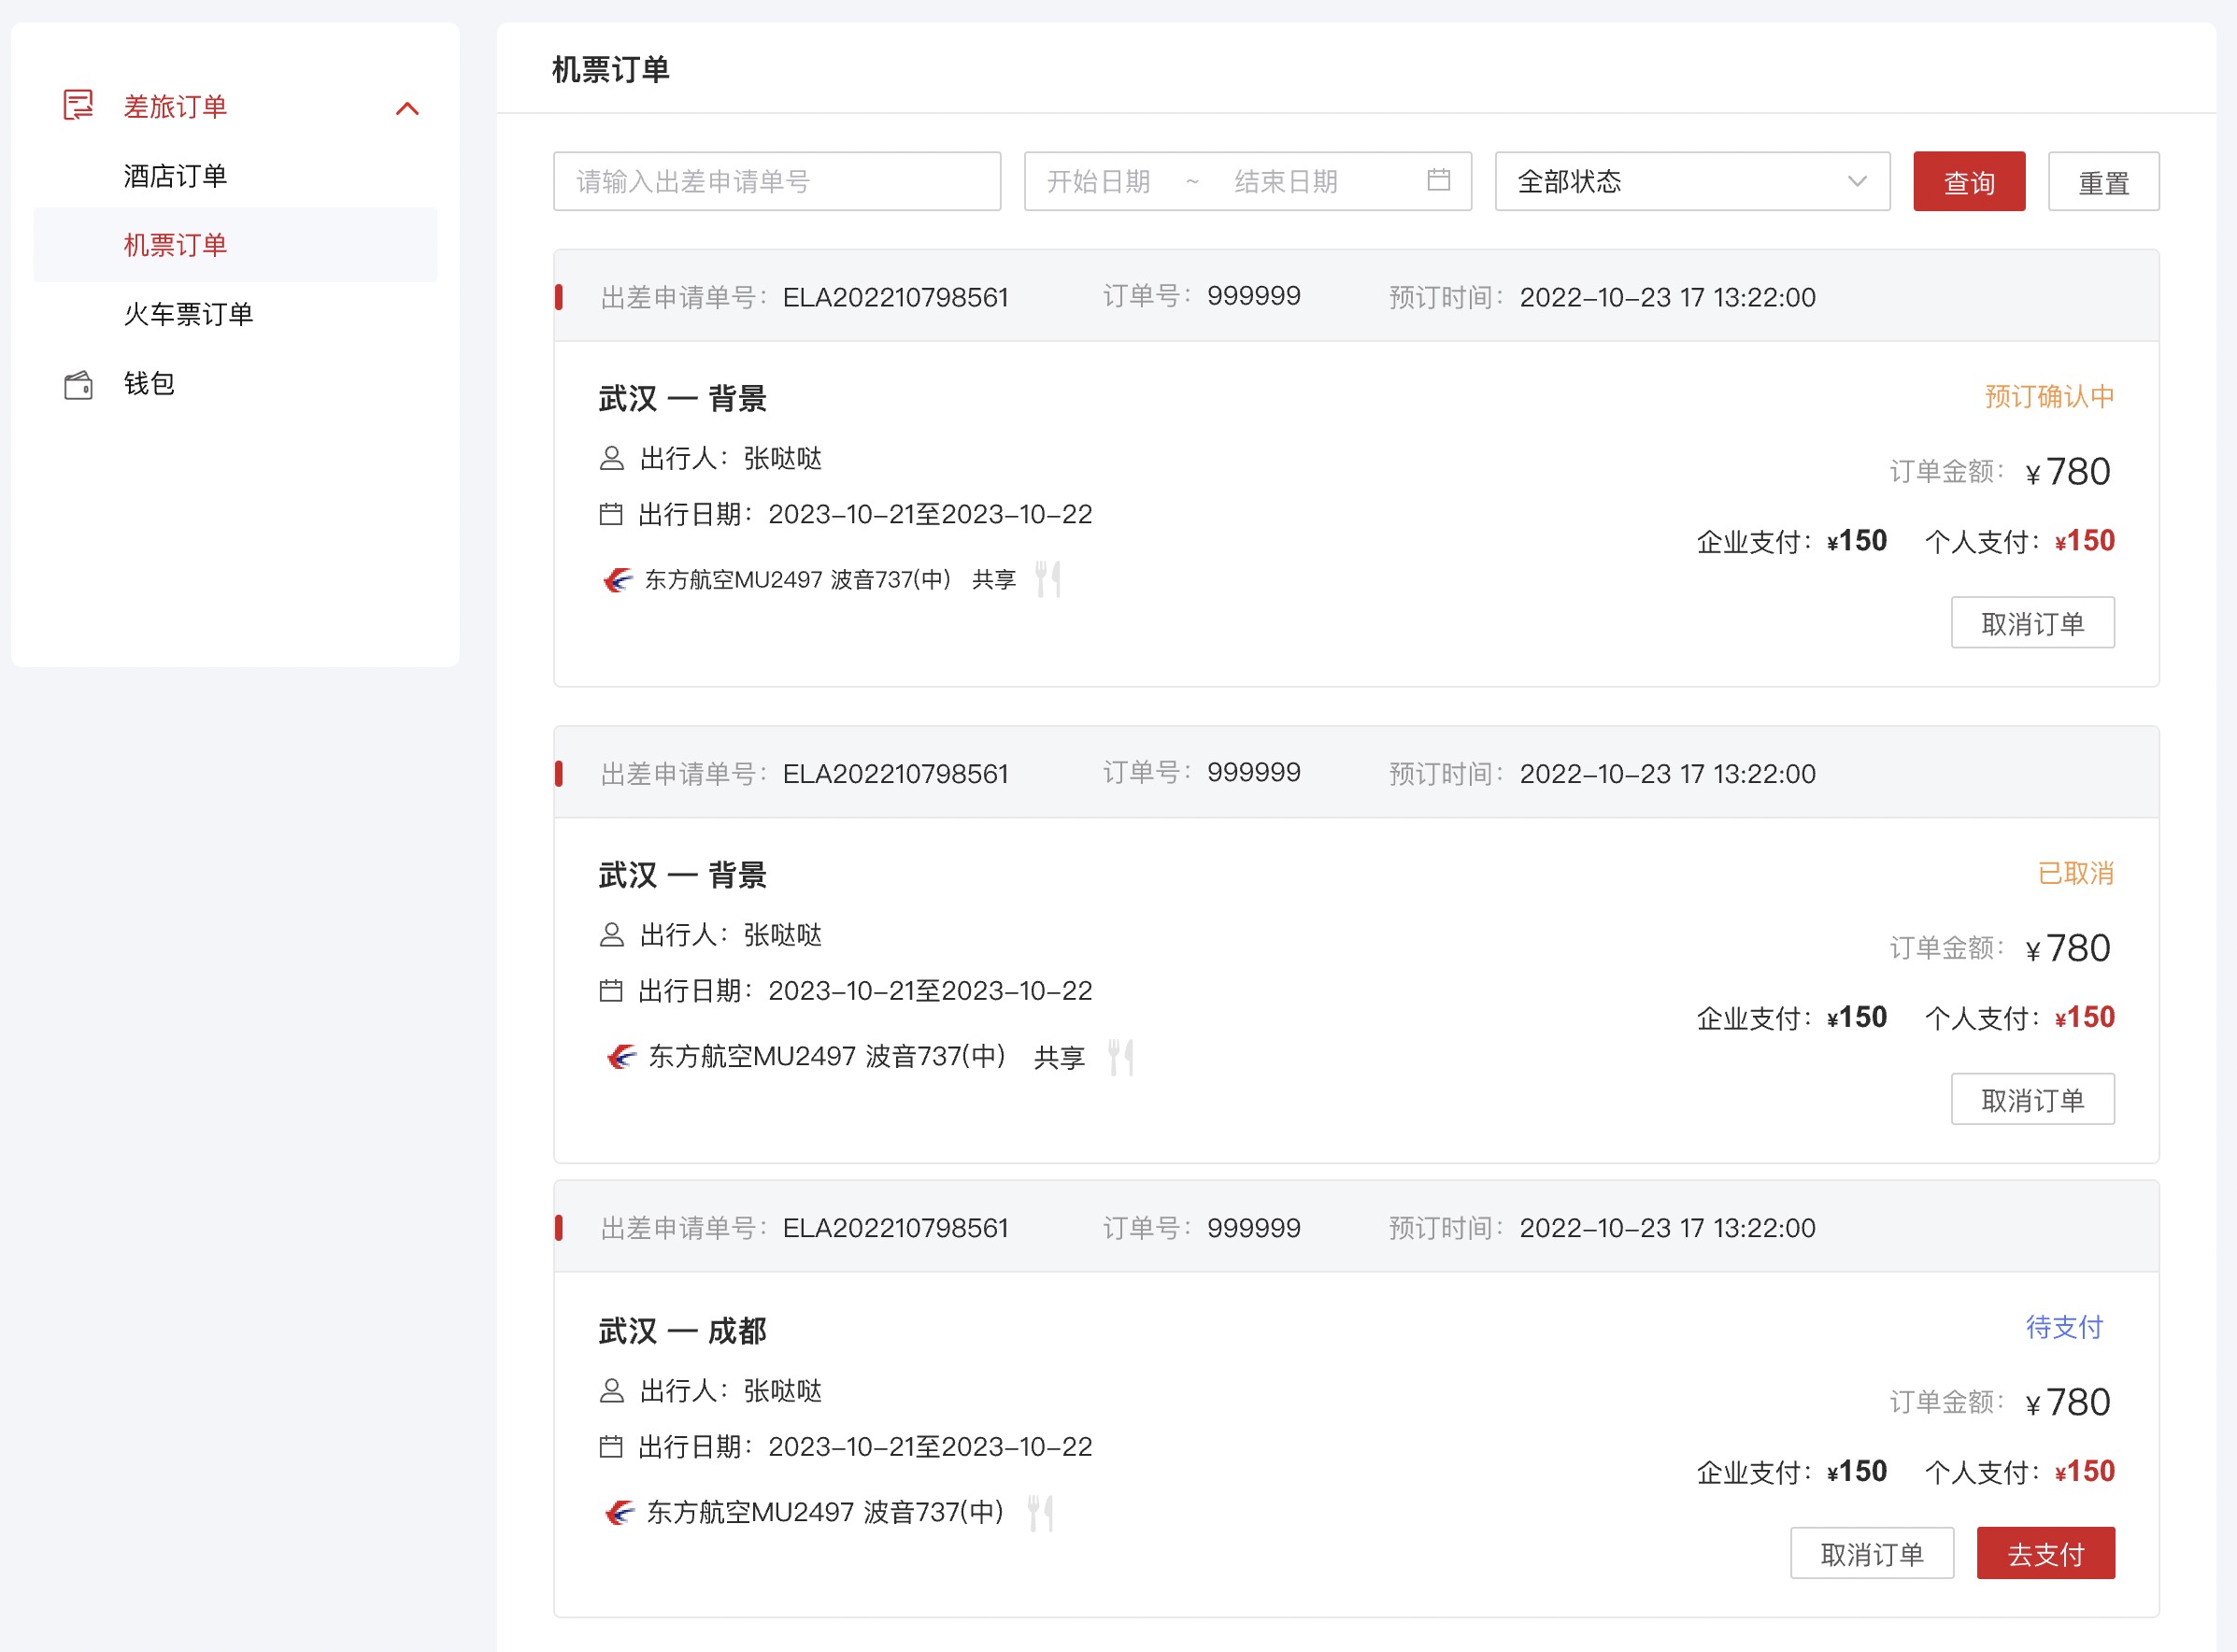Viewport: 2237px width, 1652px height.
Task: Click the China Eastern airline logo in the first order
Action: pos(618,580)
